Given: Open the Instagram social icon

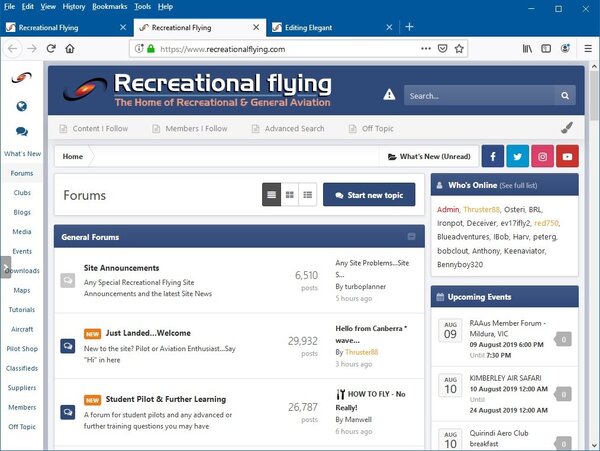Looking at the screenshot, I should [543, 157].
